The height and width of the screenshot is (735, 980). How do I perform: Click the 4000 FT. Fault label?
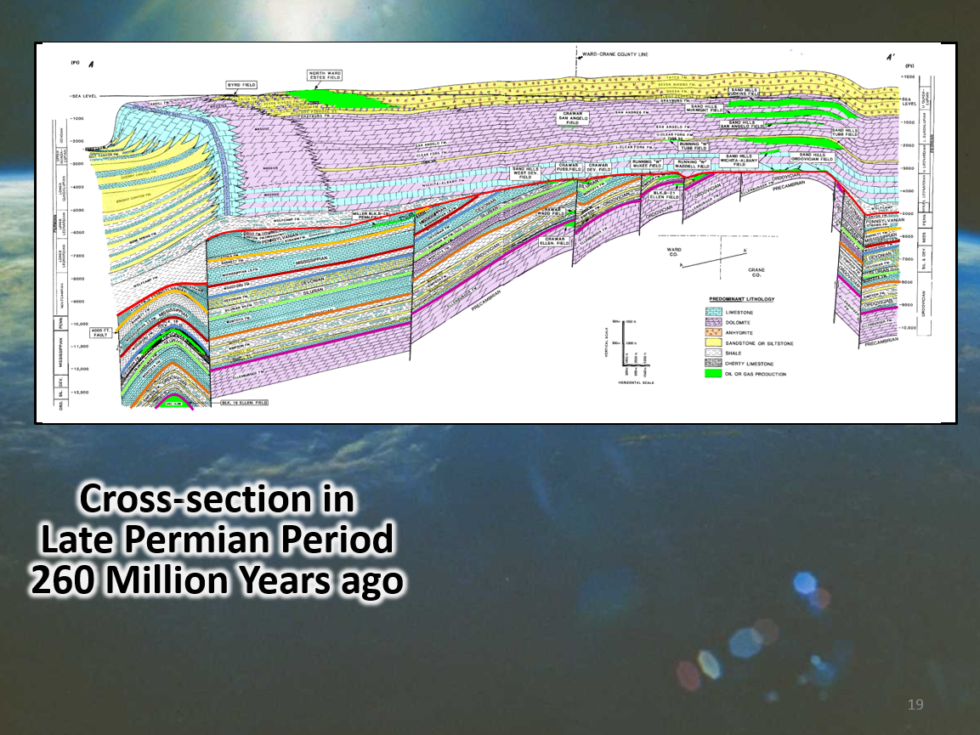point(100,332)
